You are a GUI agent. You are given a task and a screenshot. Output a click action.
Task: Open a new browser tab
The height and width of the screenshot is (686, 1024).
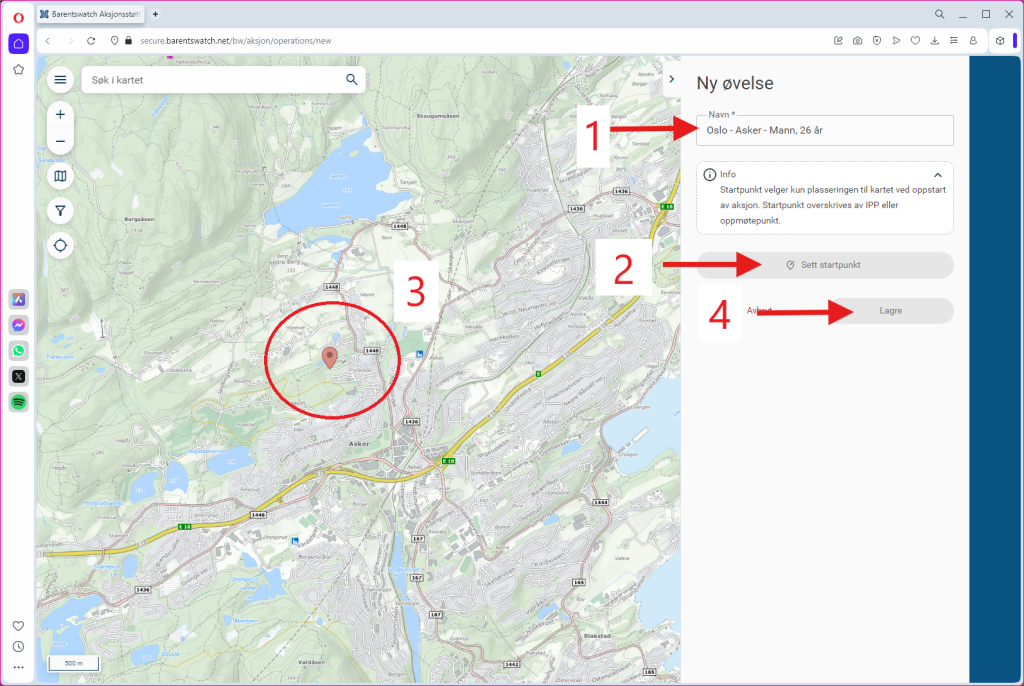155,14
